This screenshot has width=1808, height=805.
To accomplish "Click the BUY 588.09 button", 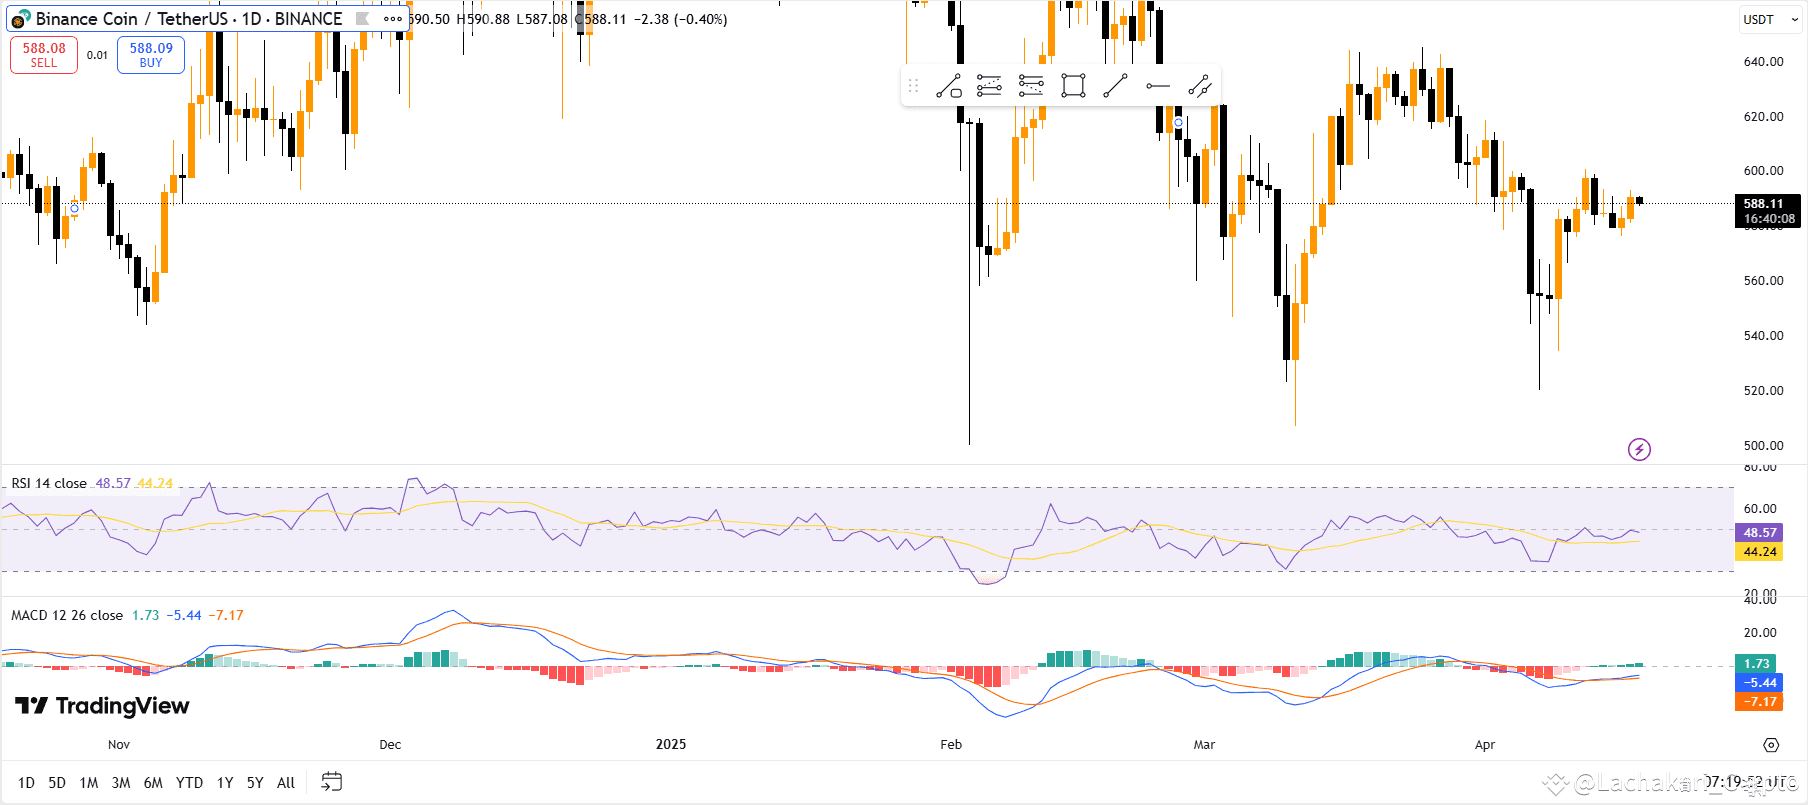I will (x=151, y=55).
